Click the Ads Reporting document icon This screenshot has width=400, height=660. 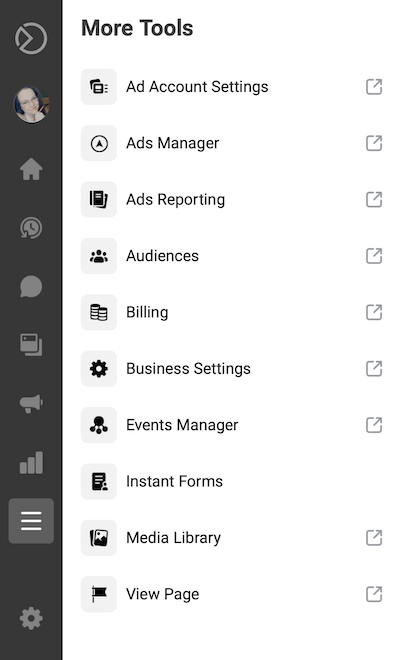point(99,200)
